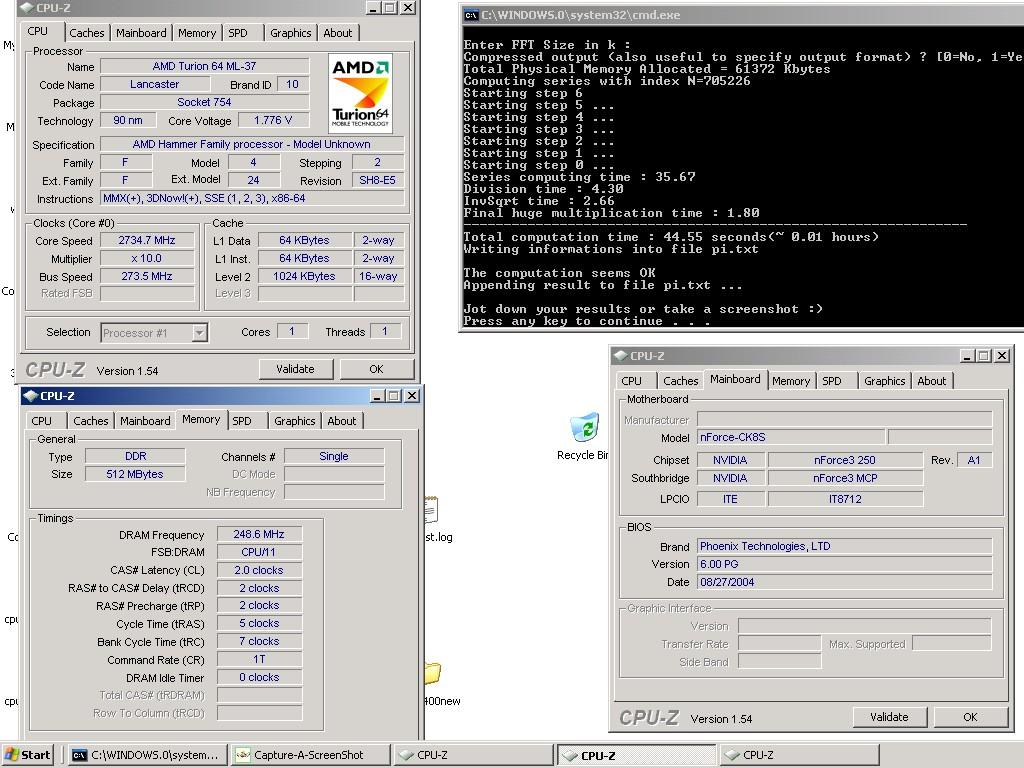Open About tab in Memory CPU-Z window

pyautogui.click(x=342, y=421)
